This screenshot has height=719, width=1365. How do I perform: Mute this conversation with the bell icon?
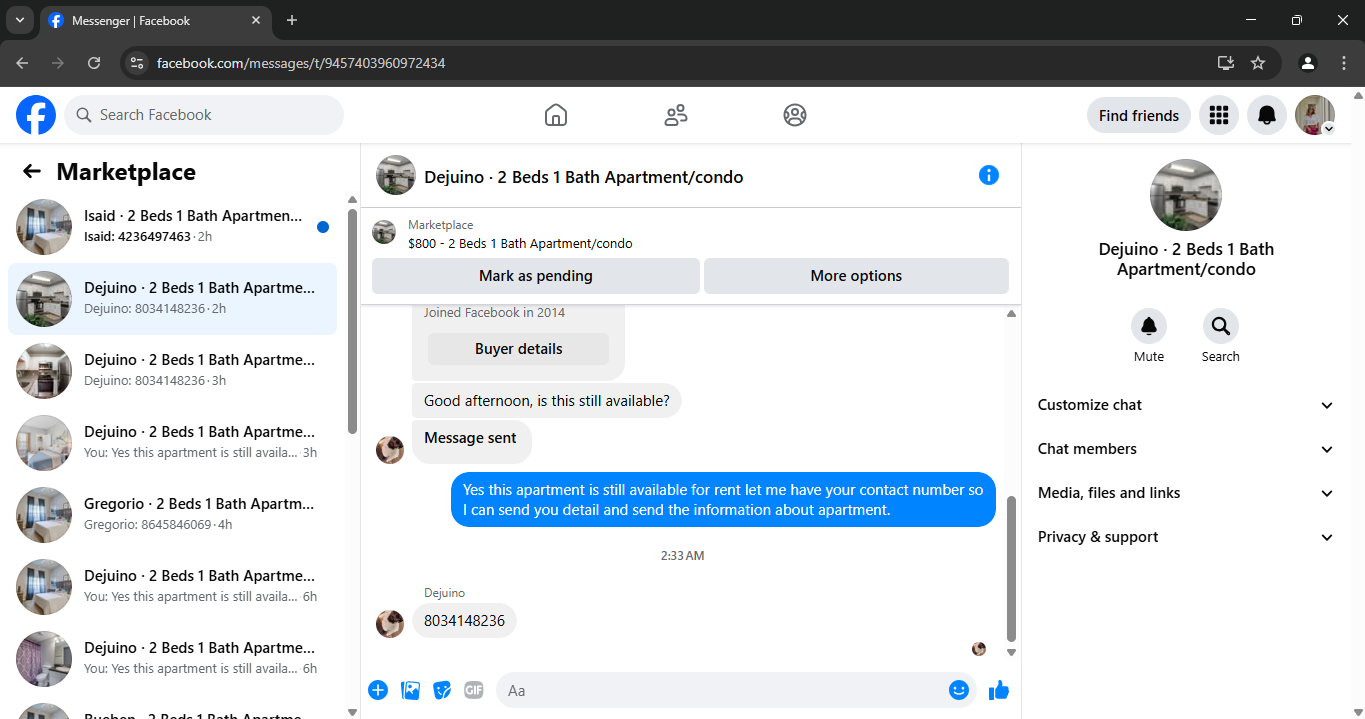1149,326
